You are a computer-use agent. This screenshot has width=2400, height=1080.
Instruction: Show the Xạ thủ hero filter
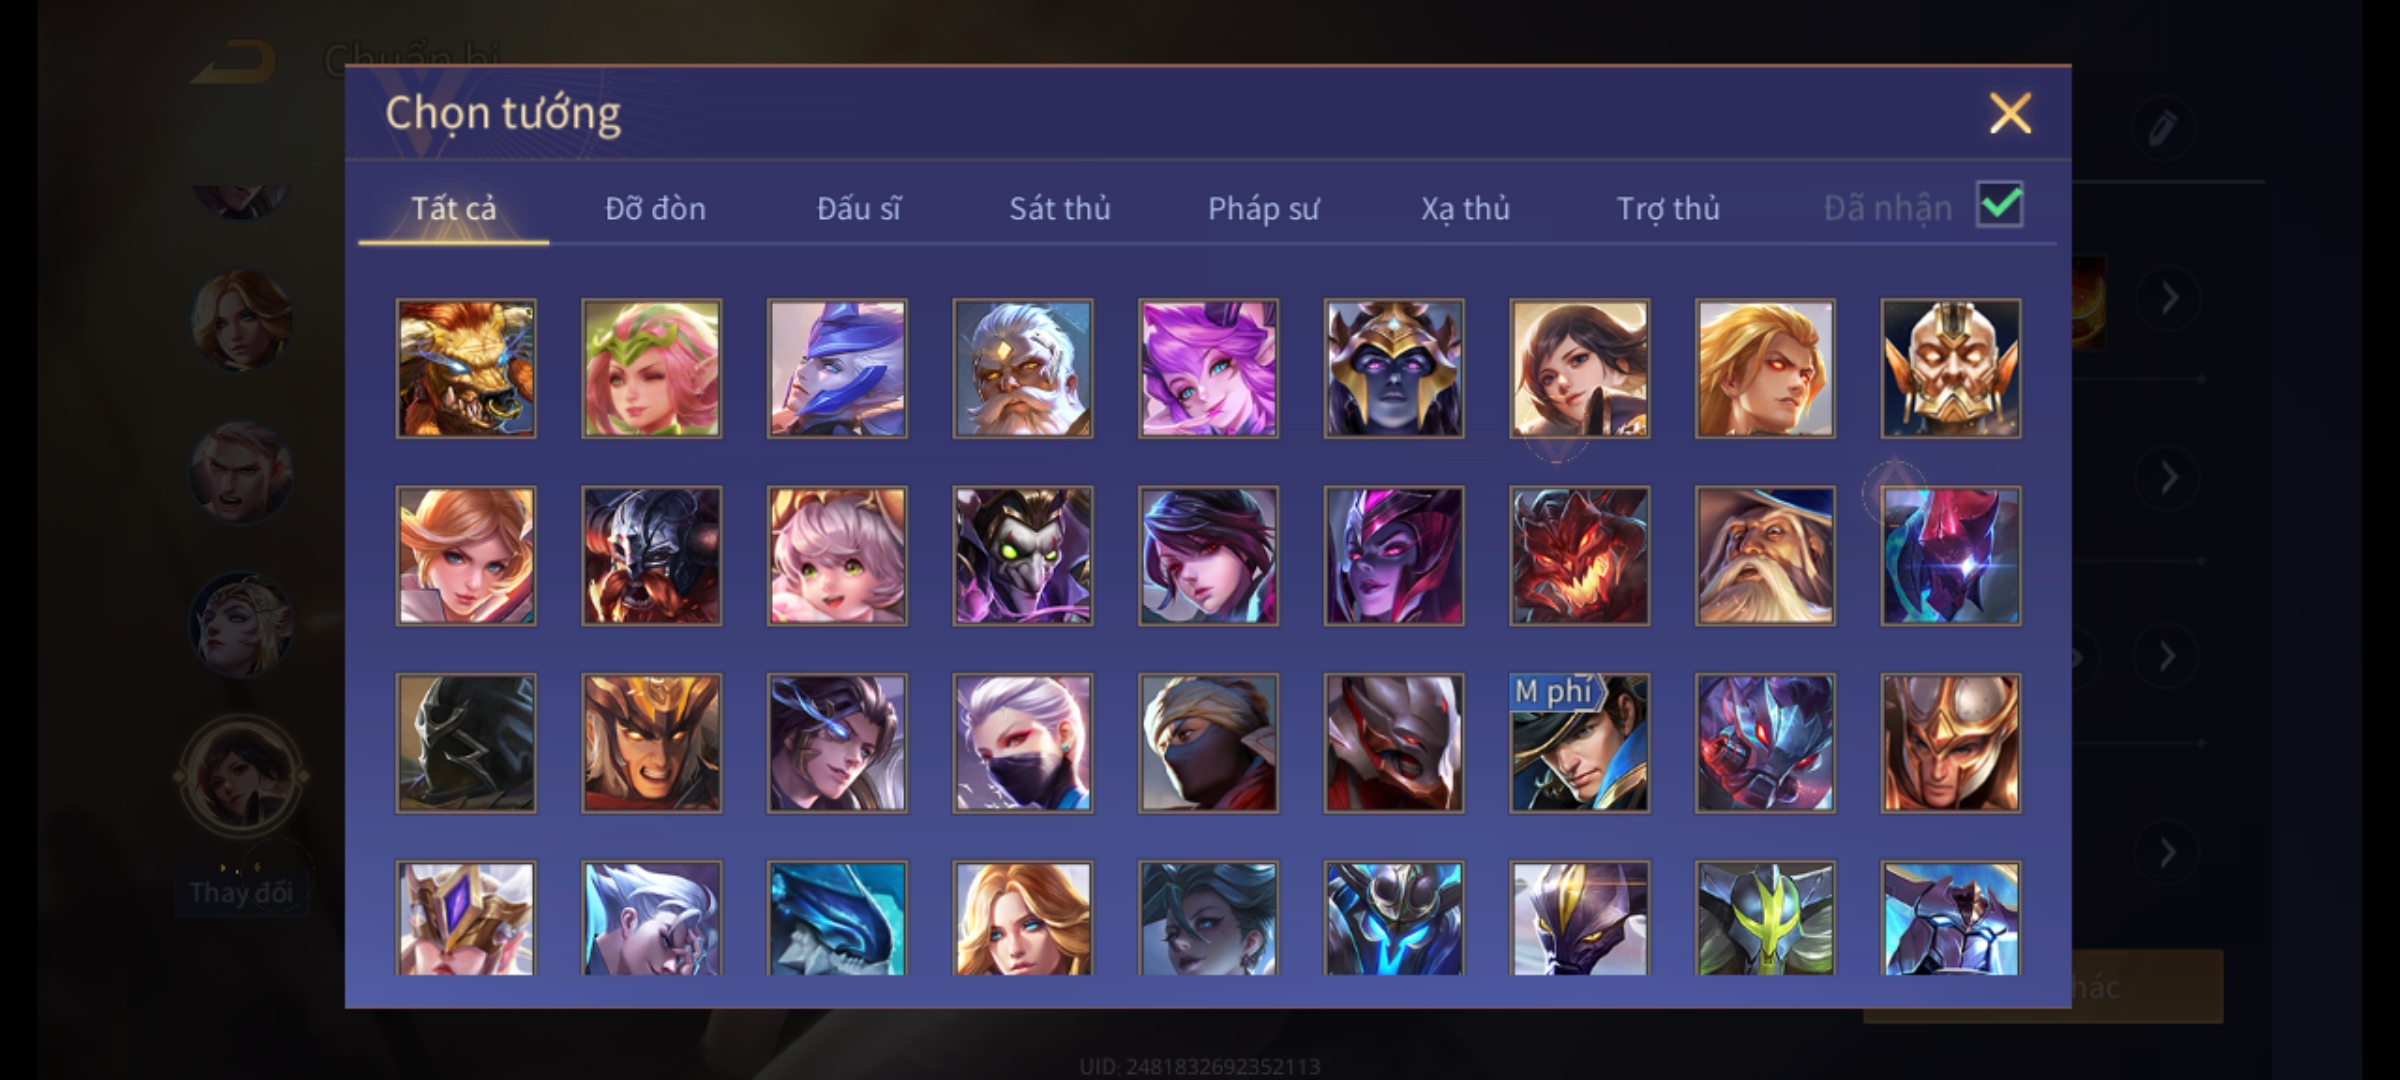[x=1465, y=208]
